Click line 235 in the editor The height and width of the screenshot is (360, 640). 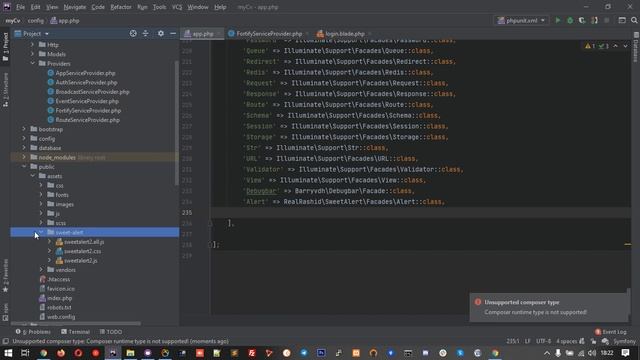click(x=420, y=212)
